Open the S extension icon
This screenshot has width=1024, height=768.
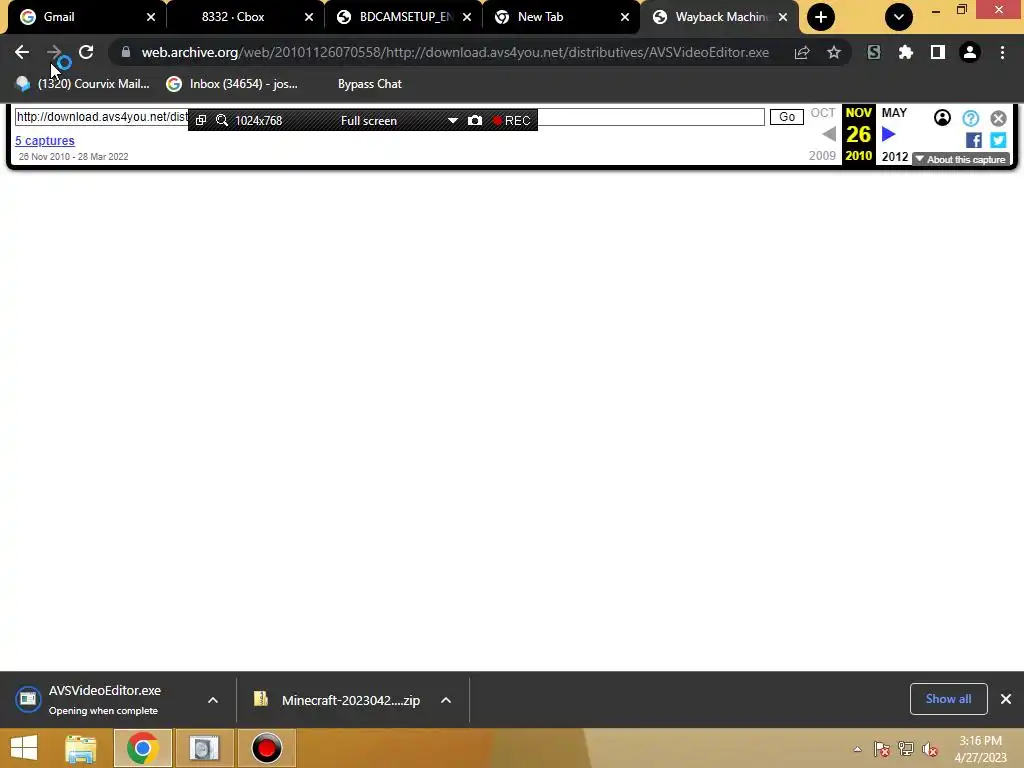pos(874,52)
